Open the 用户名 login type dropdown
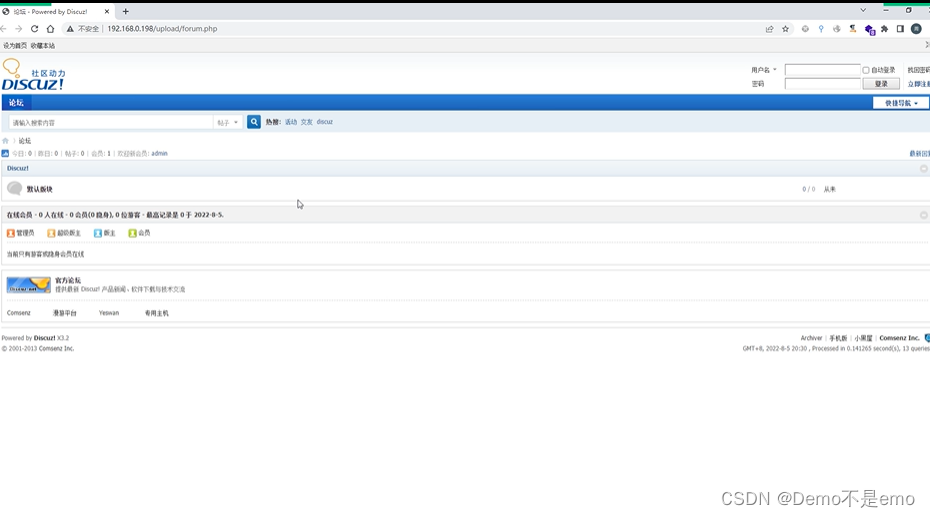Screen dimensions: 930x517 pyautogui.click(x=763, y=70)
